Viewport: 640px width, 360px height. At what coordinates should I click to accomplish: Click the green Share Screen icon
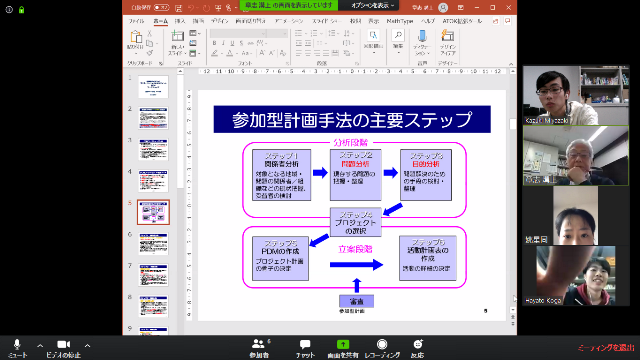tap(343, 344)
